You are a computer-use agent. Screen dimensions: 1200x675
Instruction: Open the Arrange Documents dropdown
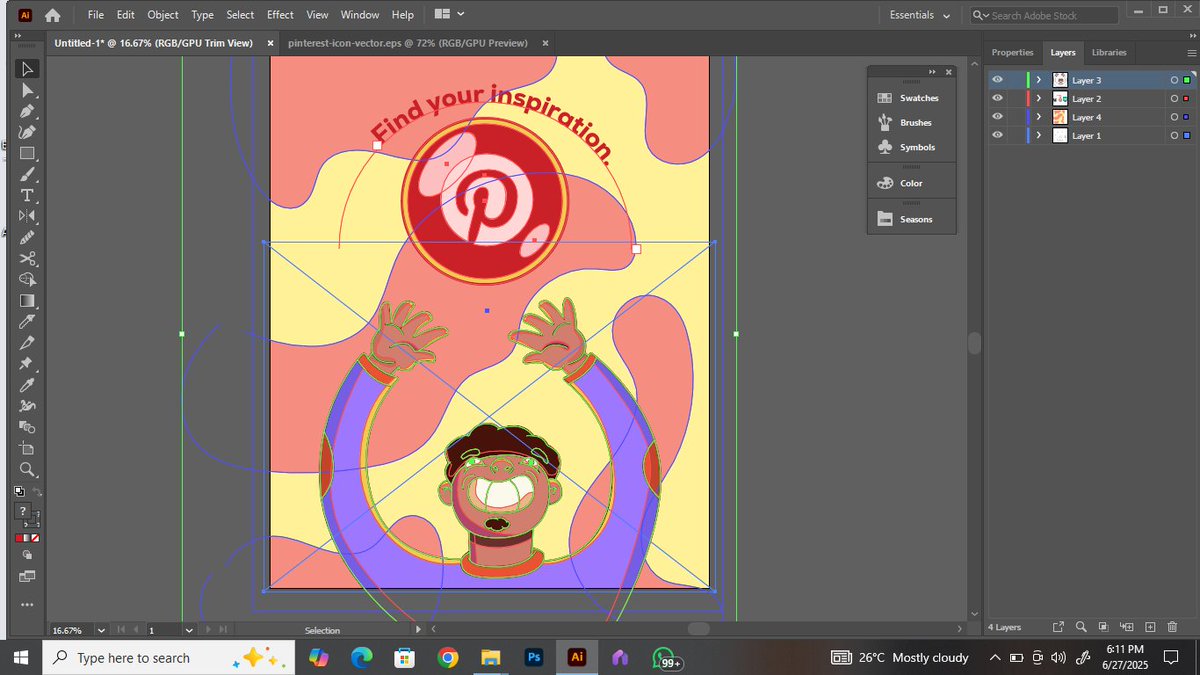point(451,15)
